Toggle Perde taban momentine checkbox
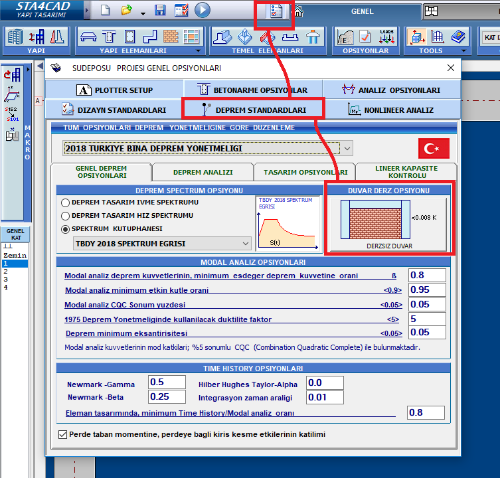Screen dimensions: 500x478 (62, 434)
